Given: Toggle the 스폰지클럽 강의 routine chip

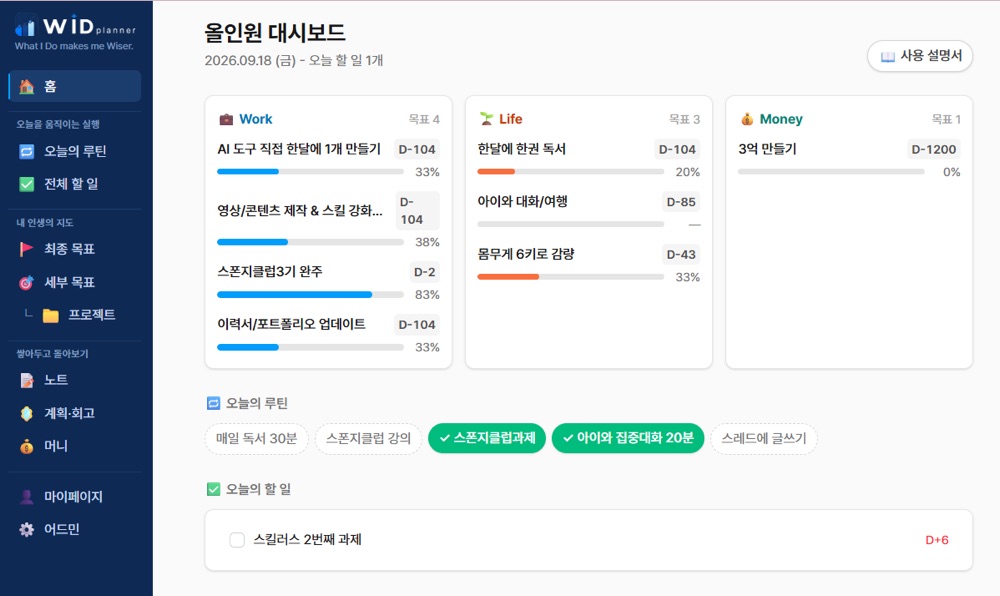Looking at the screenshot, I should (x=368, y=439).
